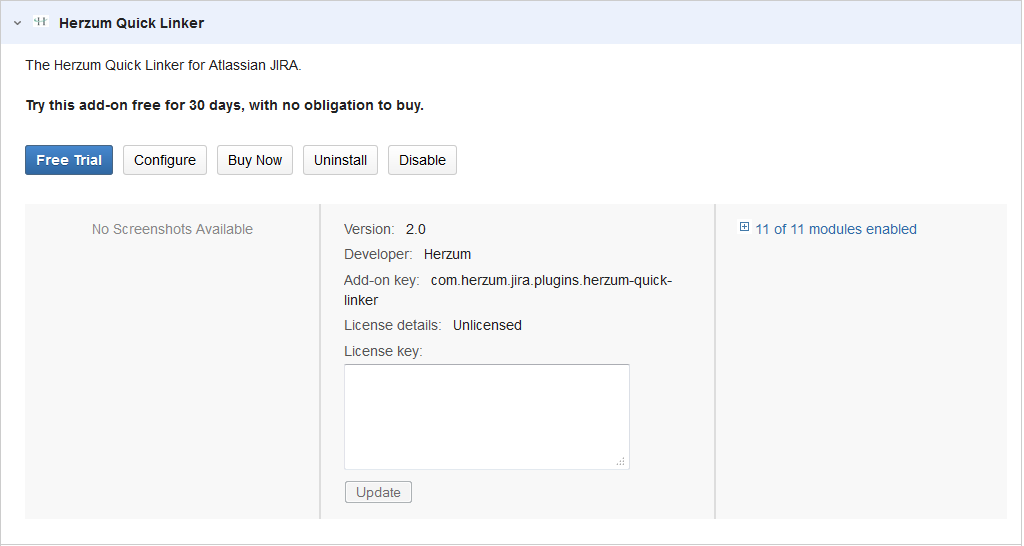Grab the License key box resize handle
Viewport: 1024px width, 546px height.
[x=620, y=461]
